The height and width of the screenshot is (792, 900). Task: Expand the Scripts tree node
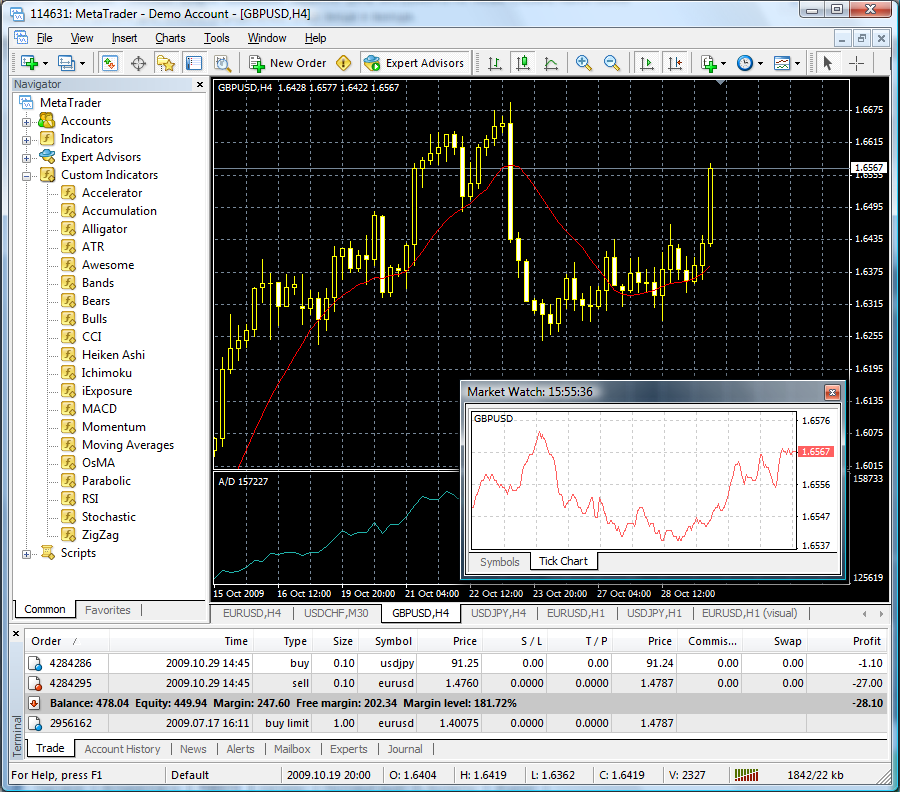coord(26,554)
